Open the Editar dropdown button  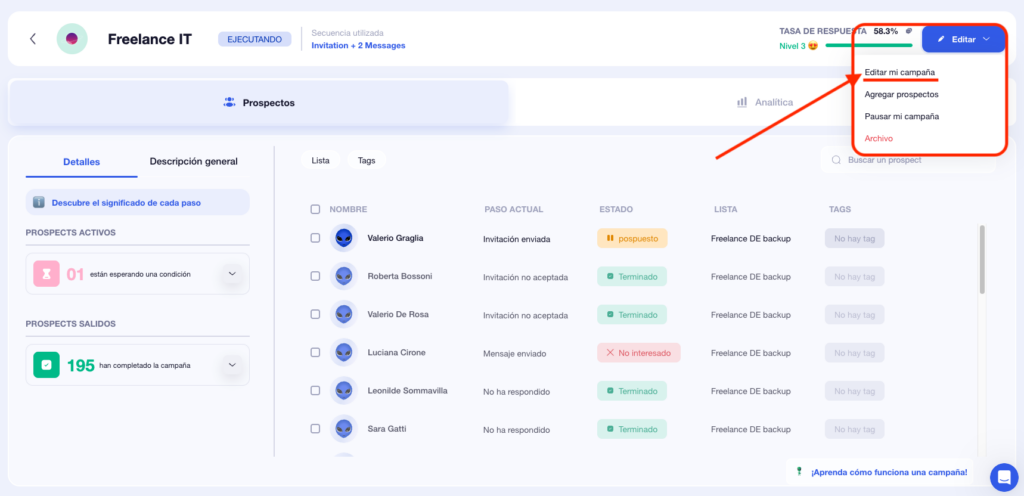[x=964, y=39]
